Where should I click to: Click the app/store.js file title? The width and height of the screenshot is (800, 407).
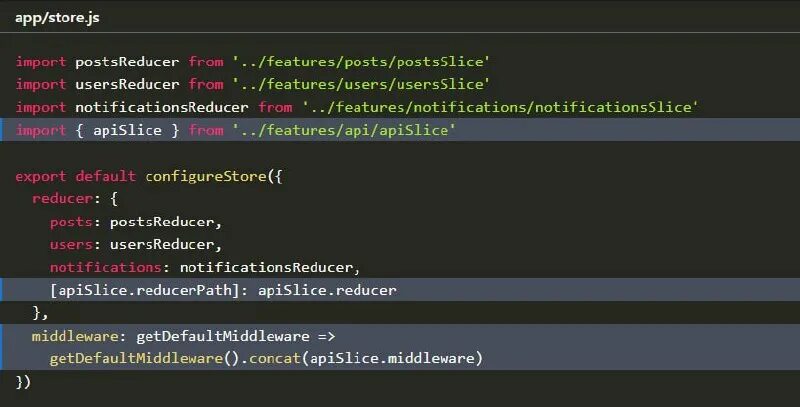[x=57, y=18]
